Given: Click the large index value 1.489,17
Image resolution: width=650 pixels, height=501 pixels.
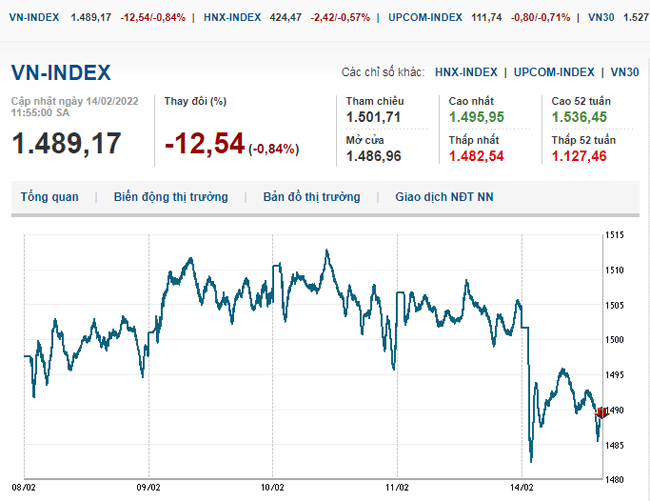Looking at the screenshot, I should [66, 143].
